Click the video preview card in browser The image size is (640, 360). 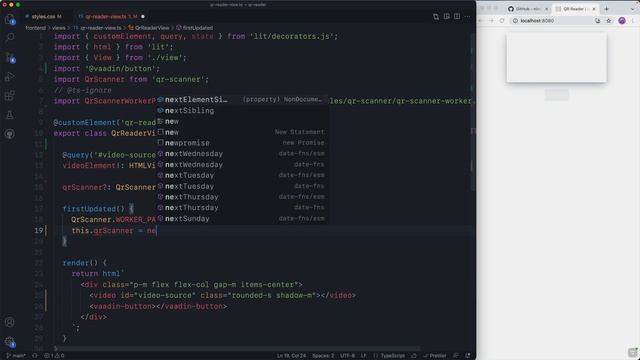556,57
